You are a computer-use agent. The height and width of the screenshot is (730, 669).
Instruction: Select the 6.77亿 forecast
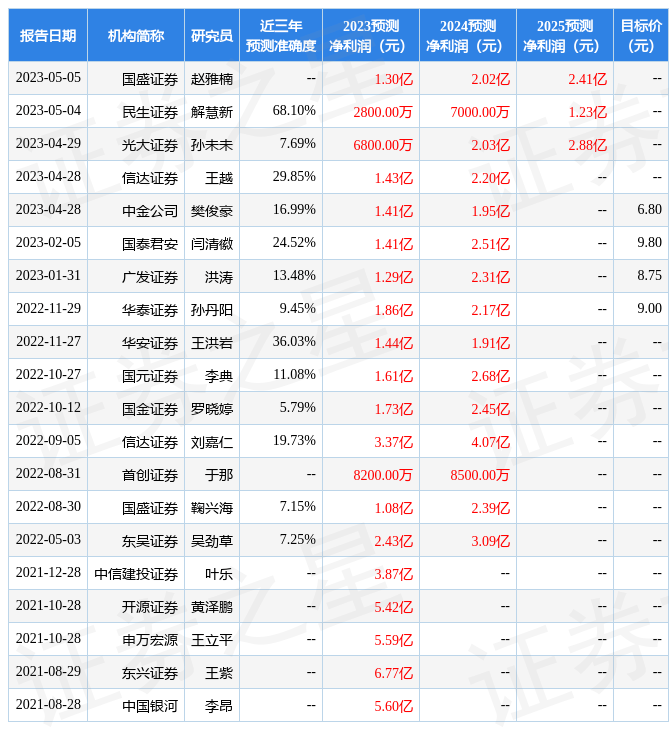(394, 674)
